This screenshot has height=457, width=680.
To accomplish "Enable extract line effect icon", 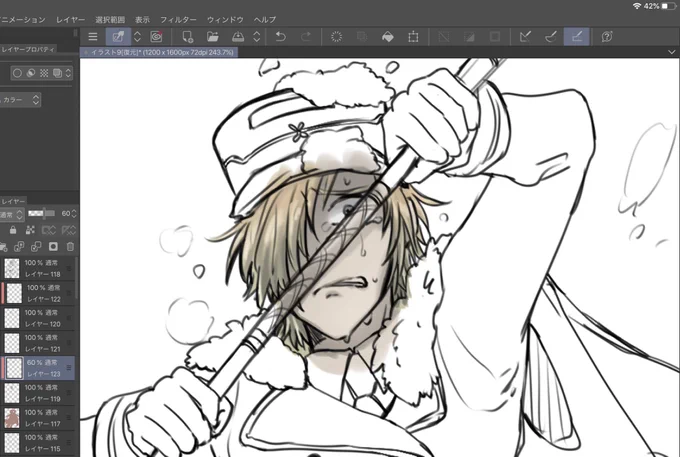I will (x=31, y=73).
